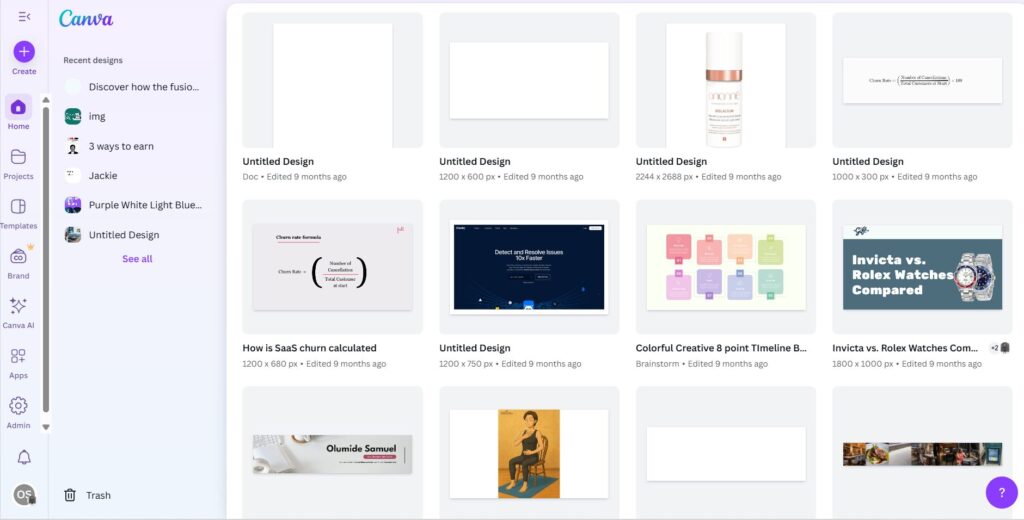Click the Canva logo

(86, 18)
